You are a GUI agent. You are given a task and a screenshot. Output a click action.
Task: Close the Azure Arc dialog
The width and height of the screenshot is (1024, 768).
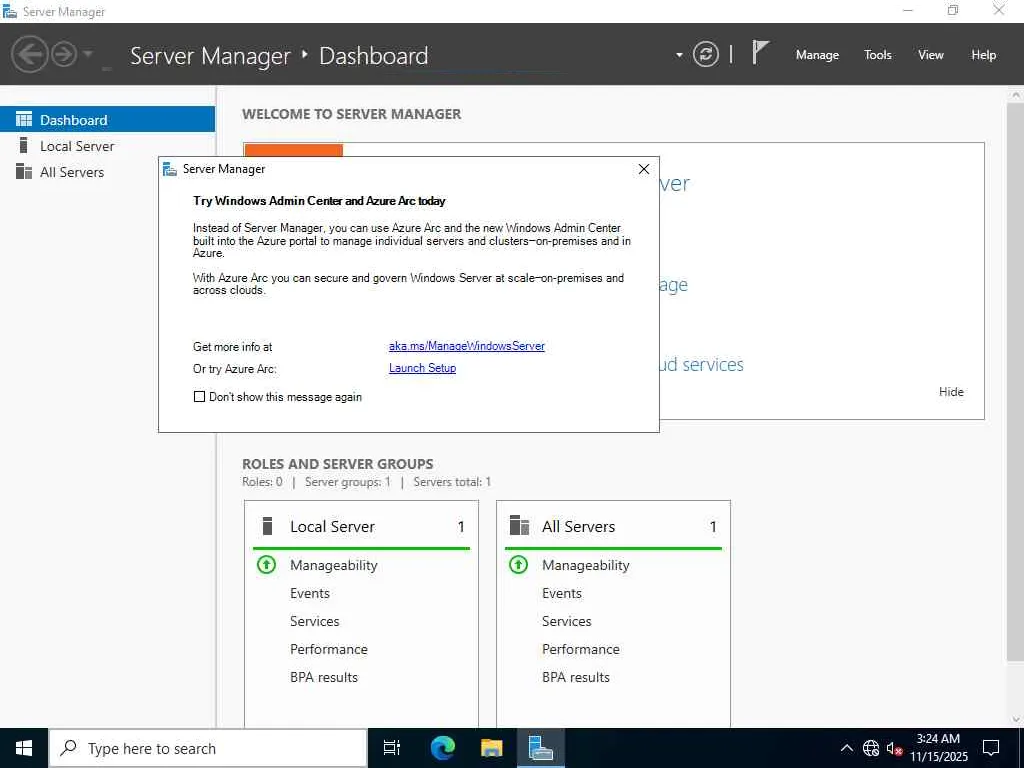[643, 169]
